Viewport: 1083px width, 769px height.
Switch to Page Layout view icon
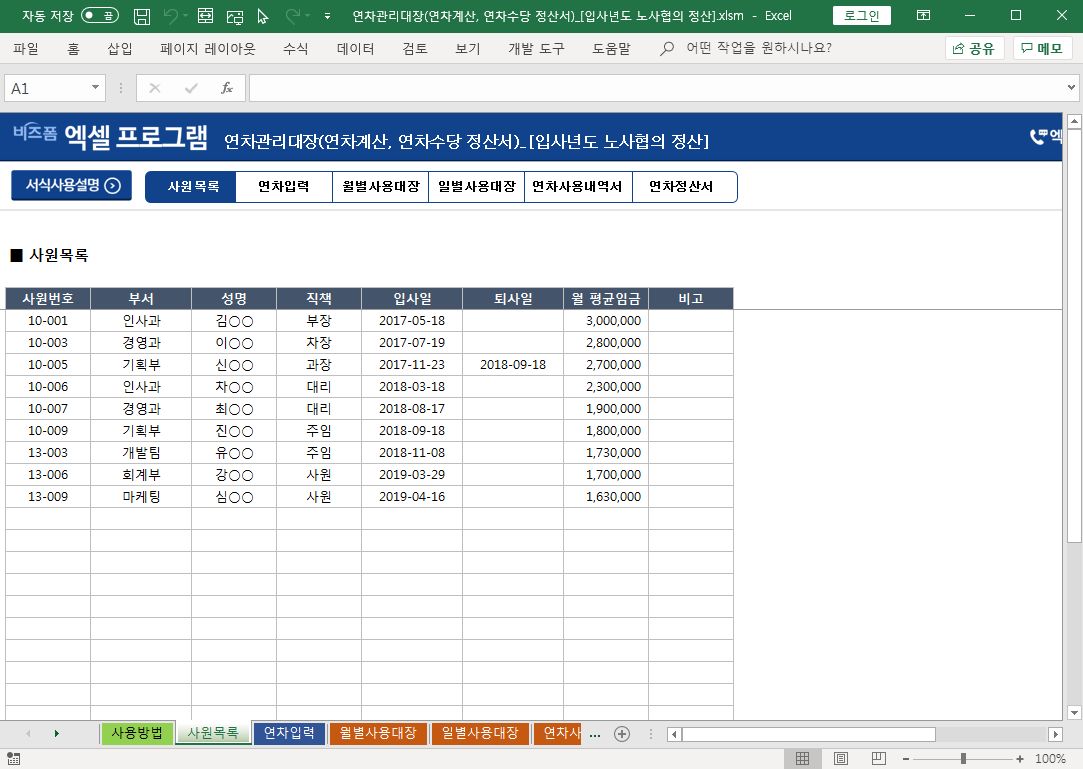point(841,759)
